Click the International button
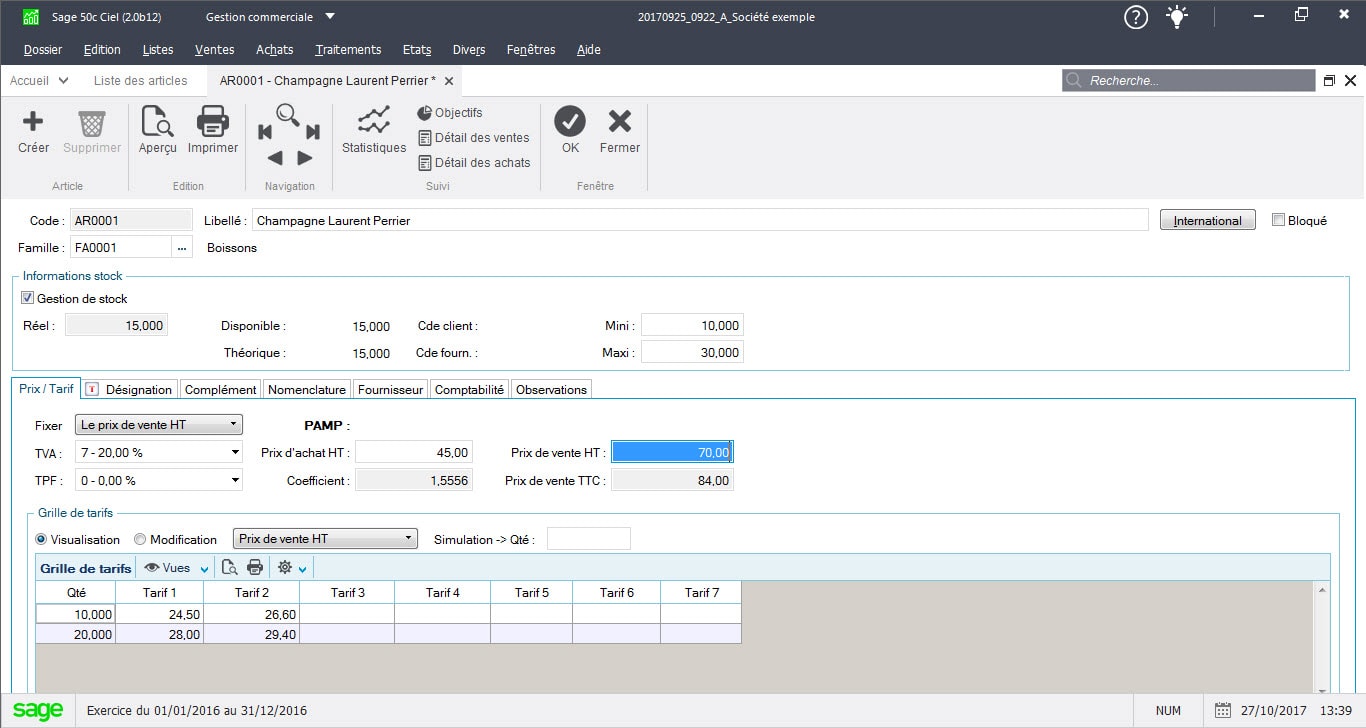Image resolution: width=1366 pixels, height=728 pixels. 1207,219
